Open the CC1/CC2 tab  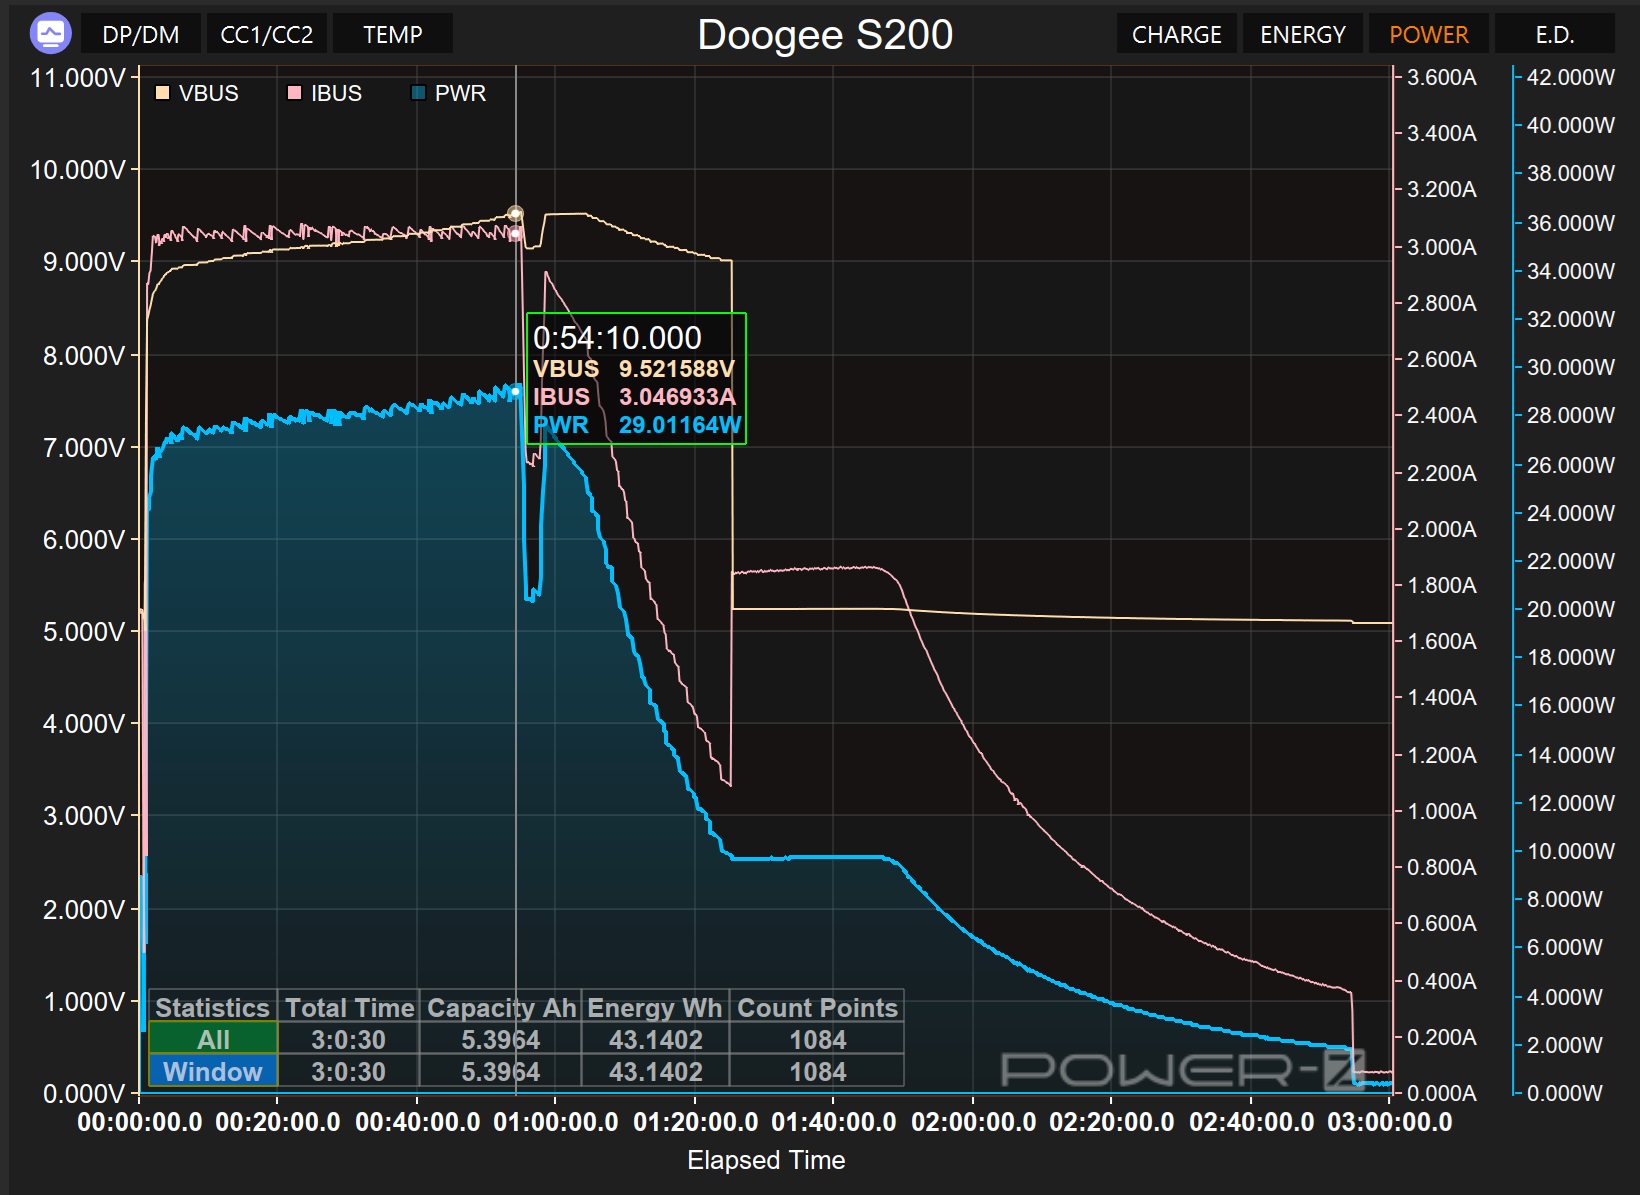(x=267, y=34)
